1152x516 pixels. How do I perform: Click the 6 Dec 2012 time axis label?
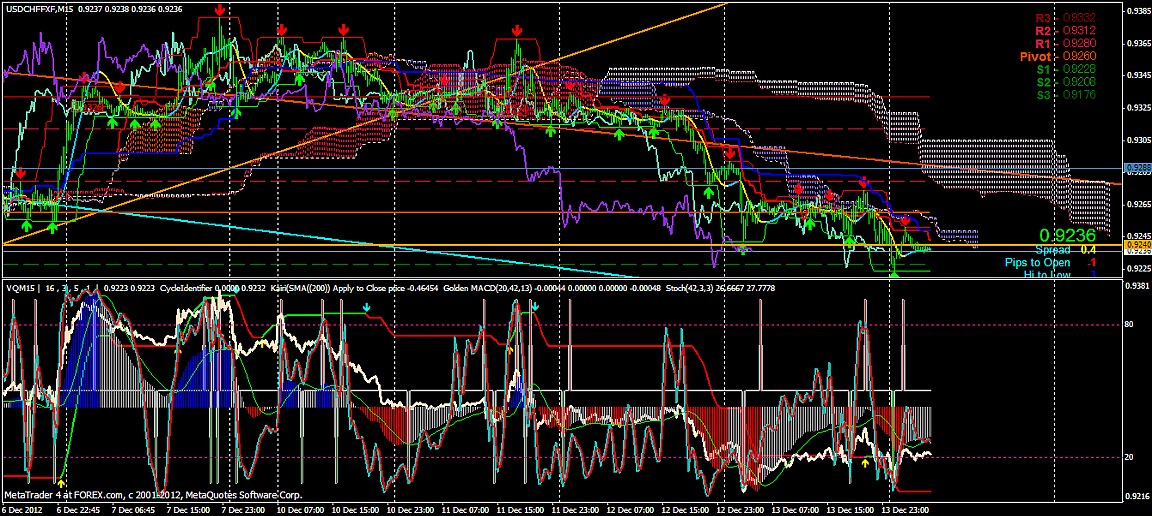[22, 508]
